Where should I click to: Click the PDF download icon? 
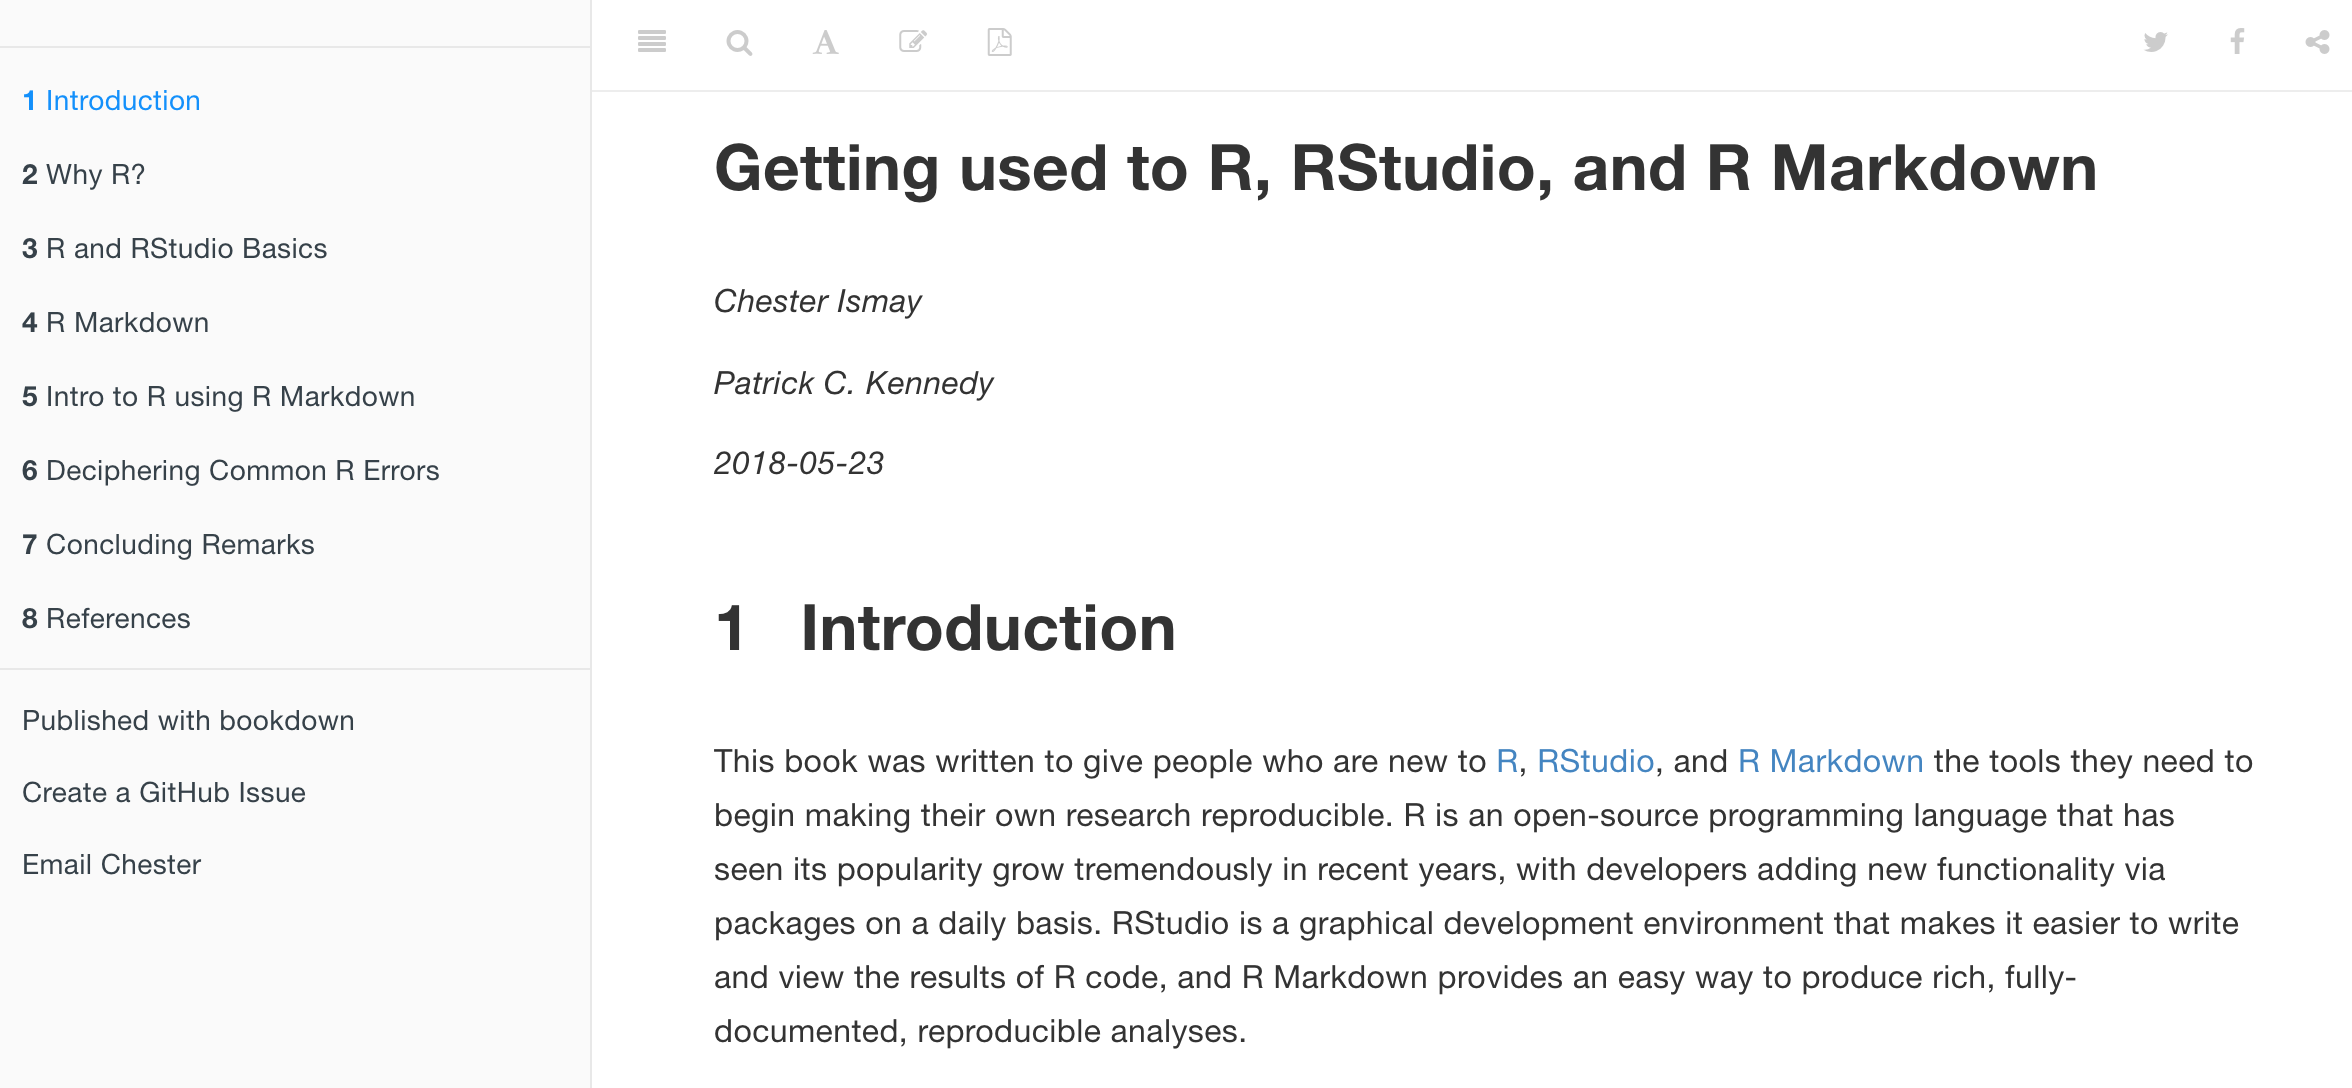(x=999, y=41)
